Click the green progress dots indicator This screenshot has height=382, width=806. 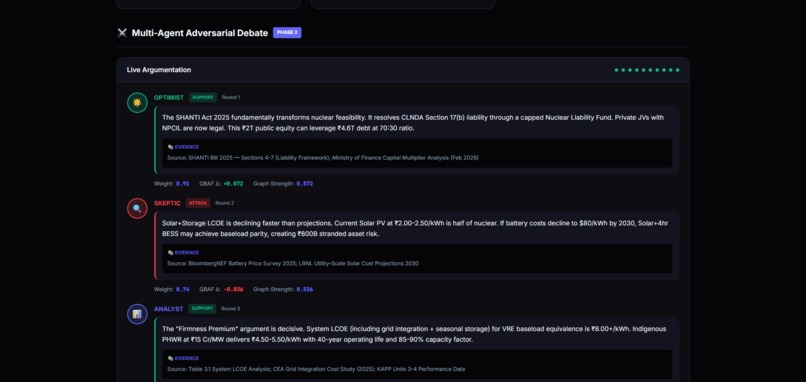[x=647, y=70]
